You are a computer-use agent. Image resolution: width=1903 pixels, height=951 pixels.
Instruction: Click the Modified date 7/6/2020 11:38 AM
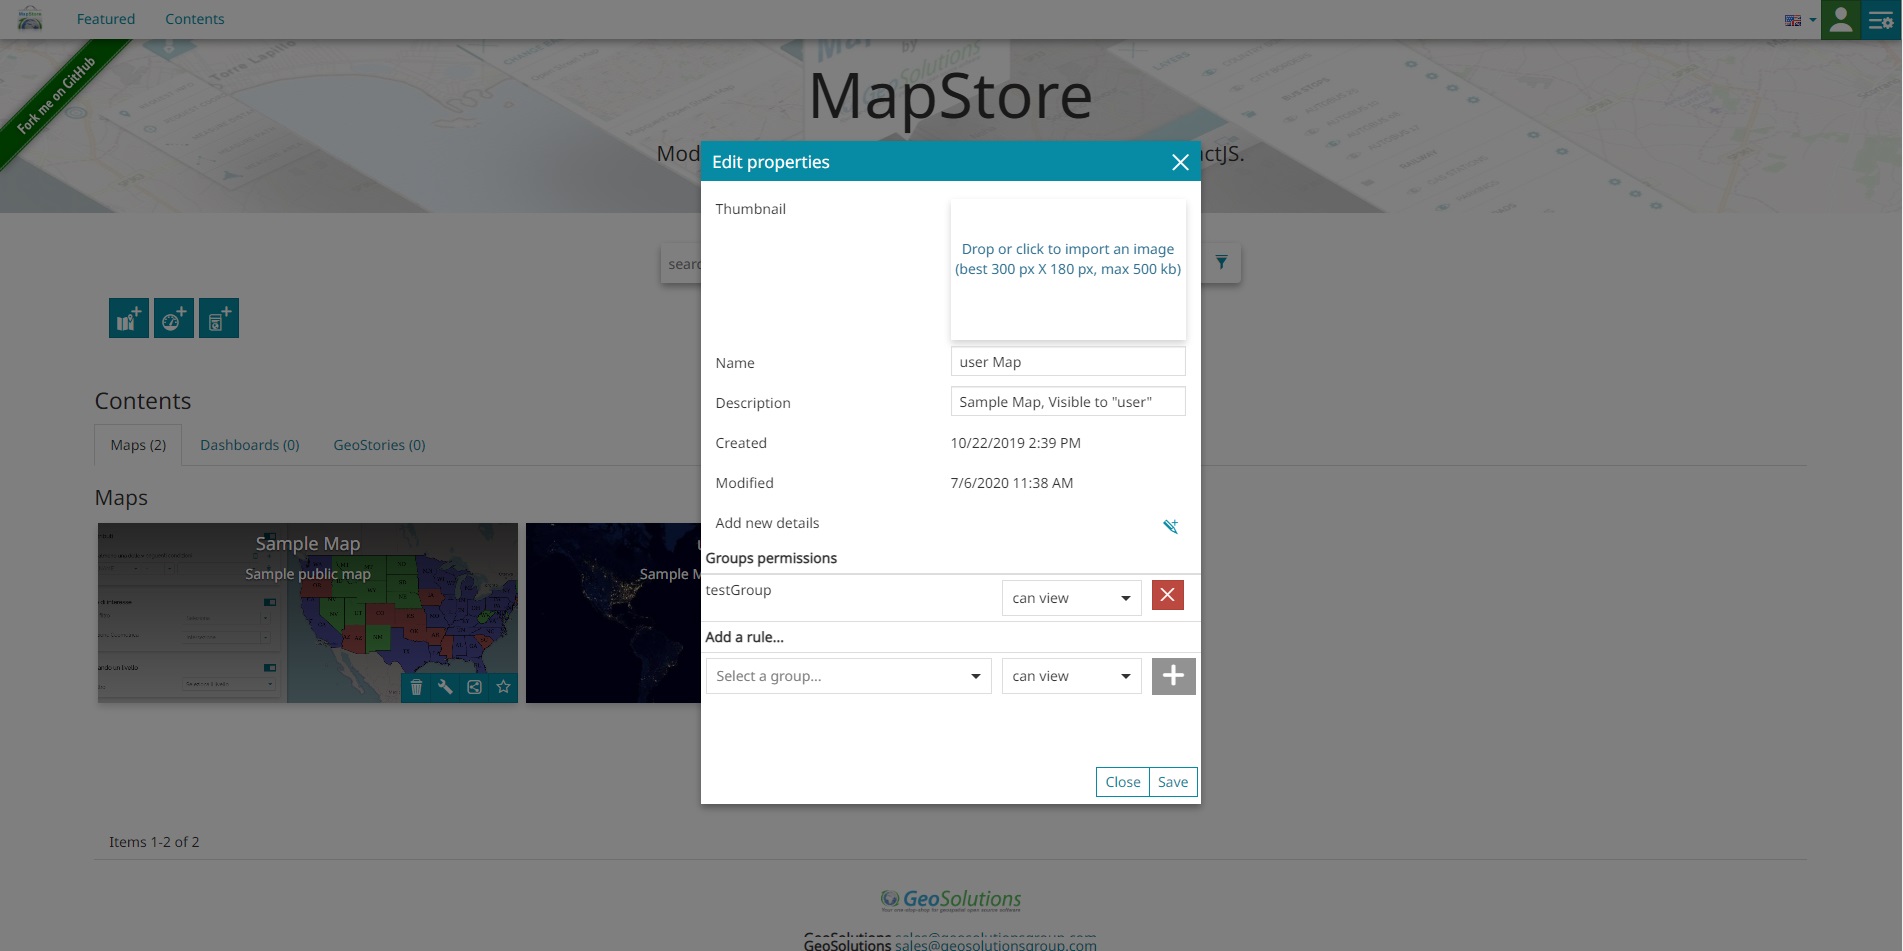pos(1012,483)
